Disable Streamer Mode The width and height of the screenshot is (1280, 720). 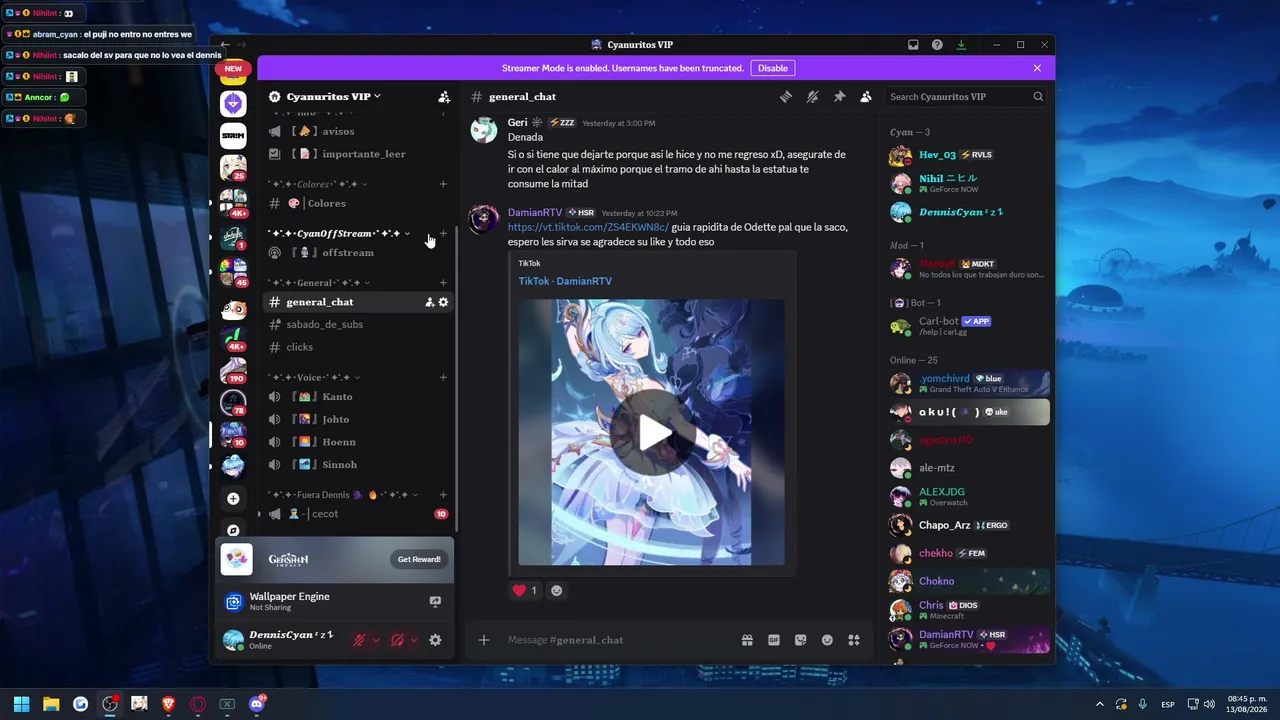[773, 68]
